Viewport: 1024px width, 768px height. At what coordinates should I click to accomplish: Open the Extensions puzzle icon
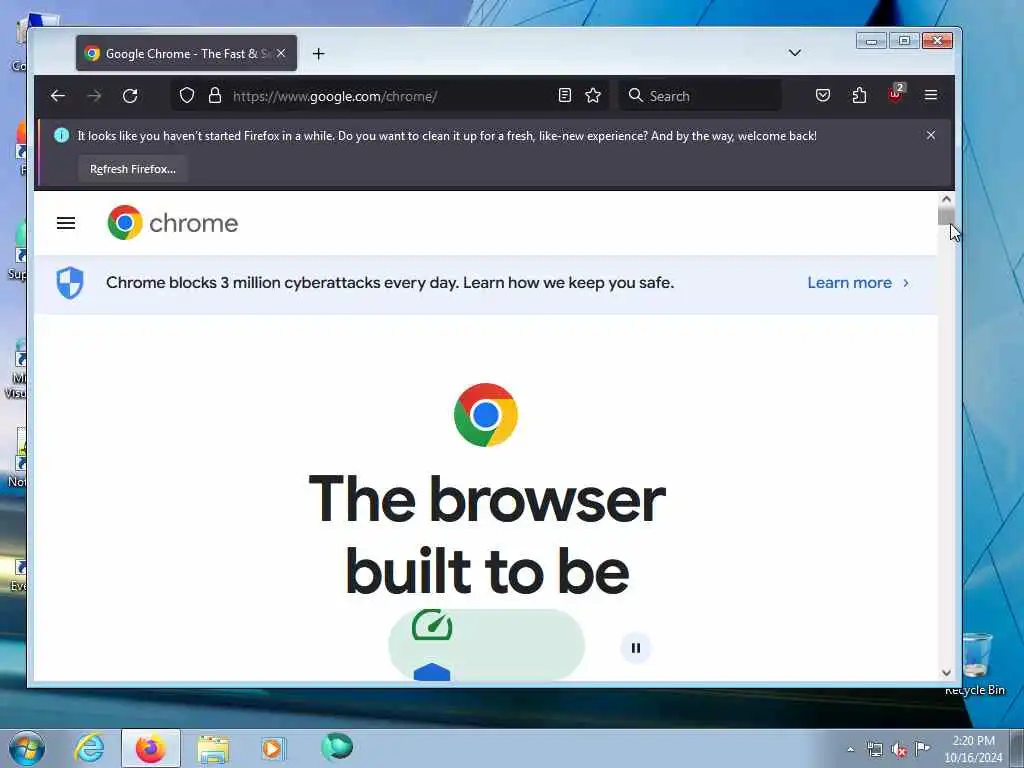pyautogui.click(x=859, y=95)
